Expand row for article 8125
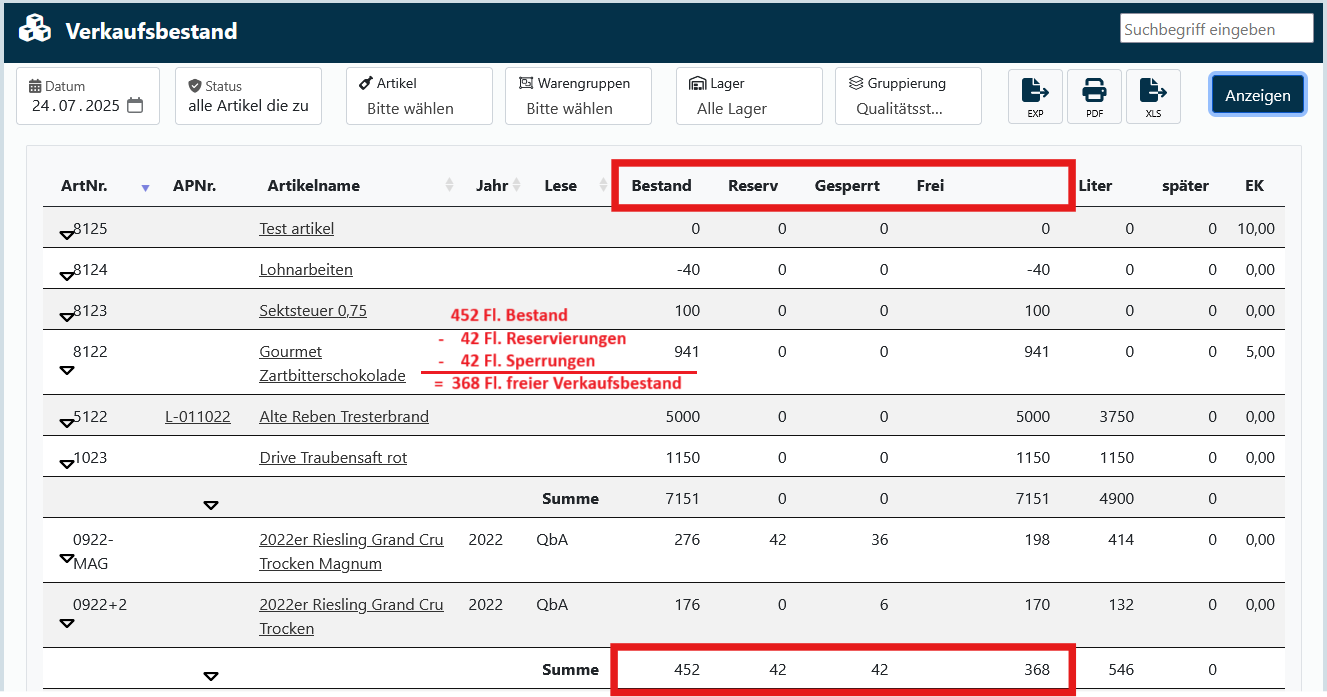The width and height of the screenshot is (1327, 697). (67, 235)
